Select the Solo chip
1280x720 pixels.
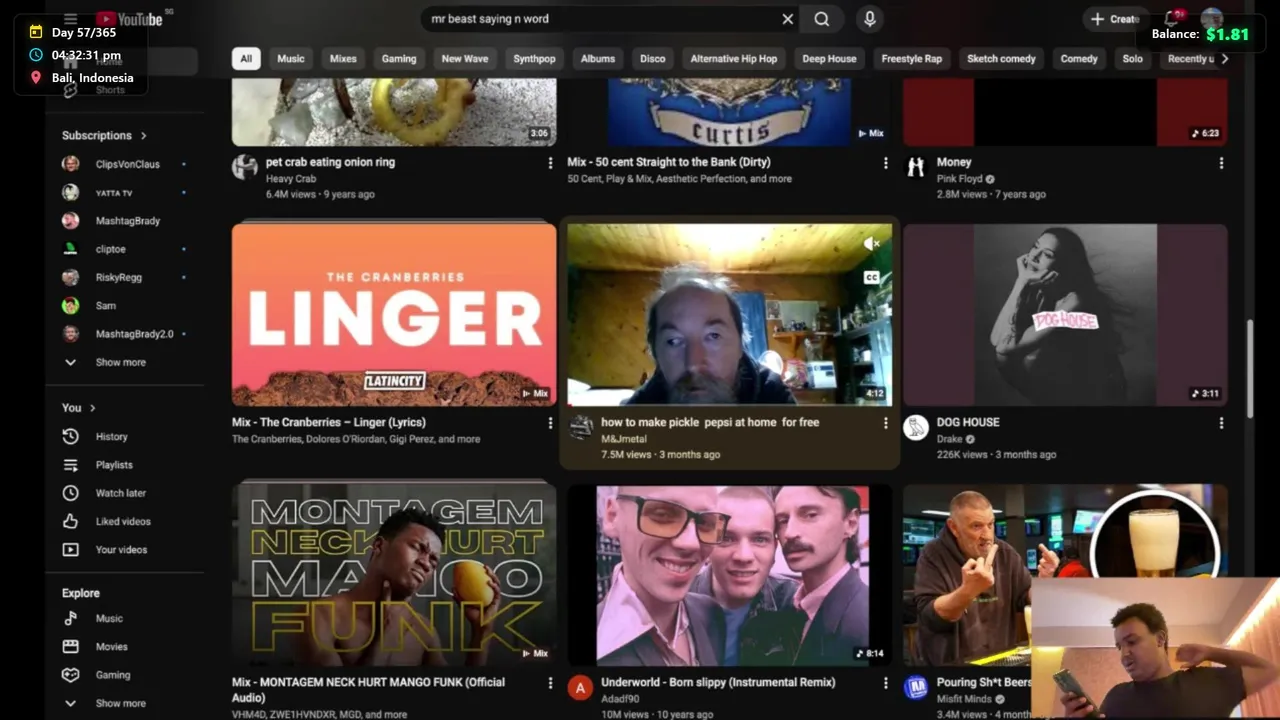click(x=1132, y=59)
